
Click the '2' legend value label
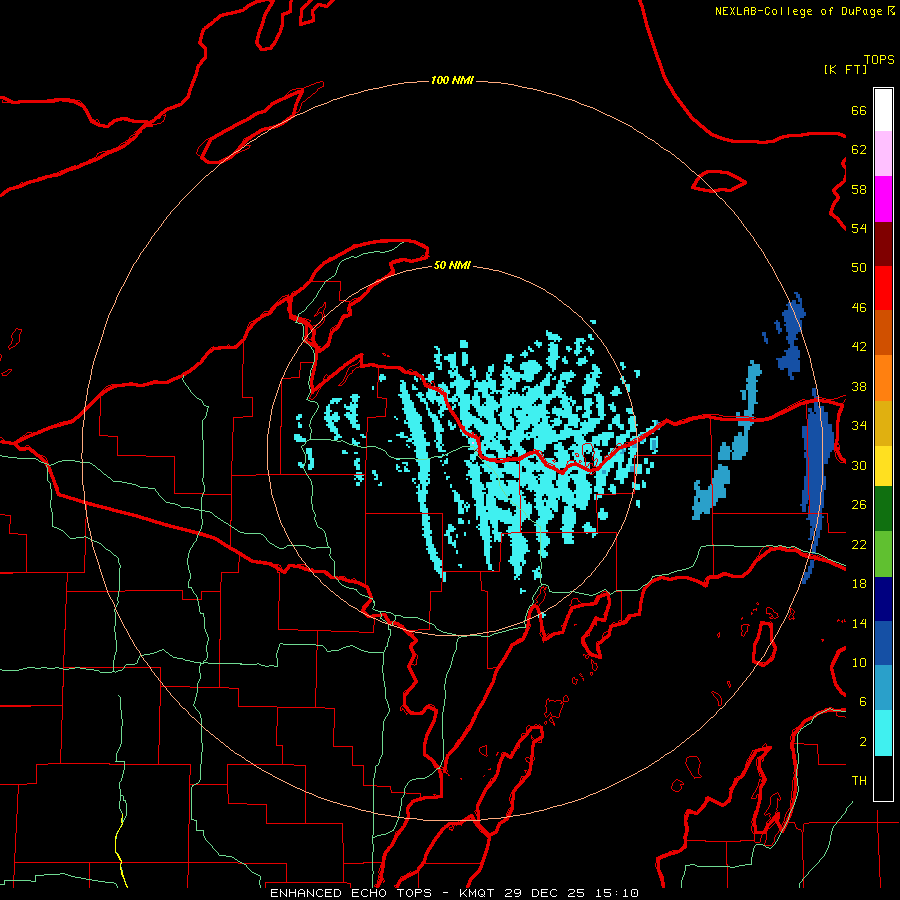click(863, 742)
